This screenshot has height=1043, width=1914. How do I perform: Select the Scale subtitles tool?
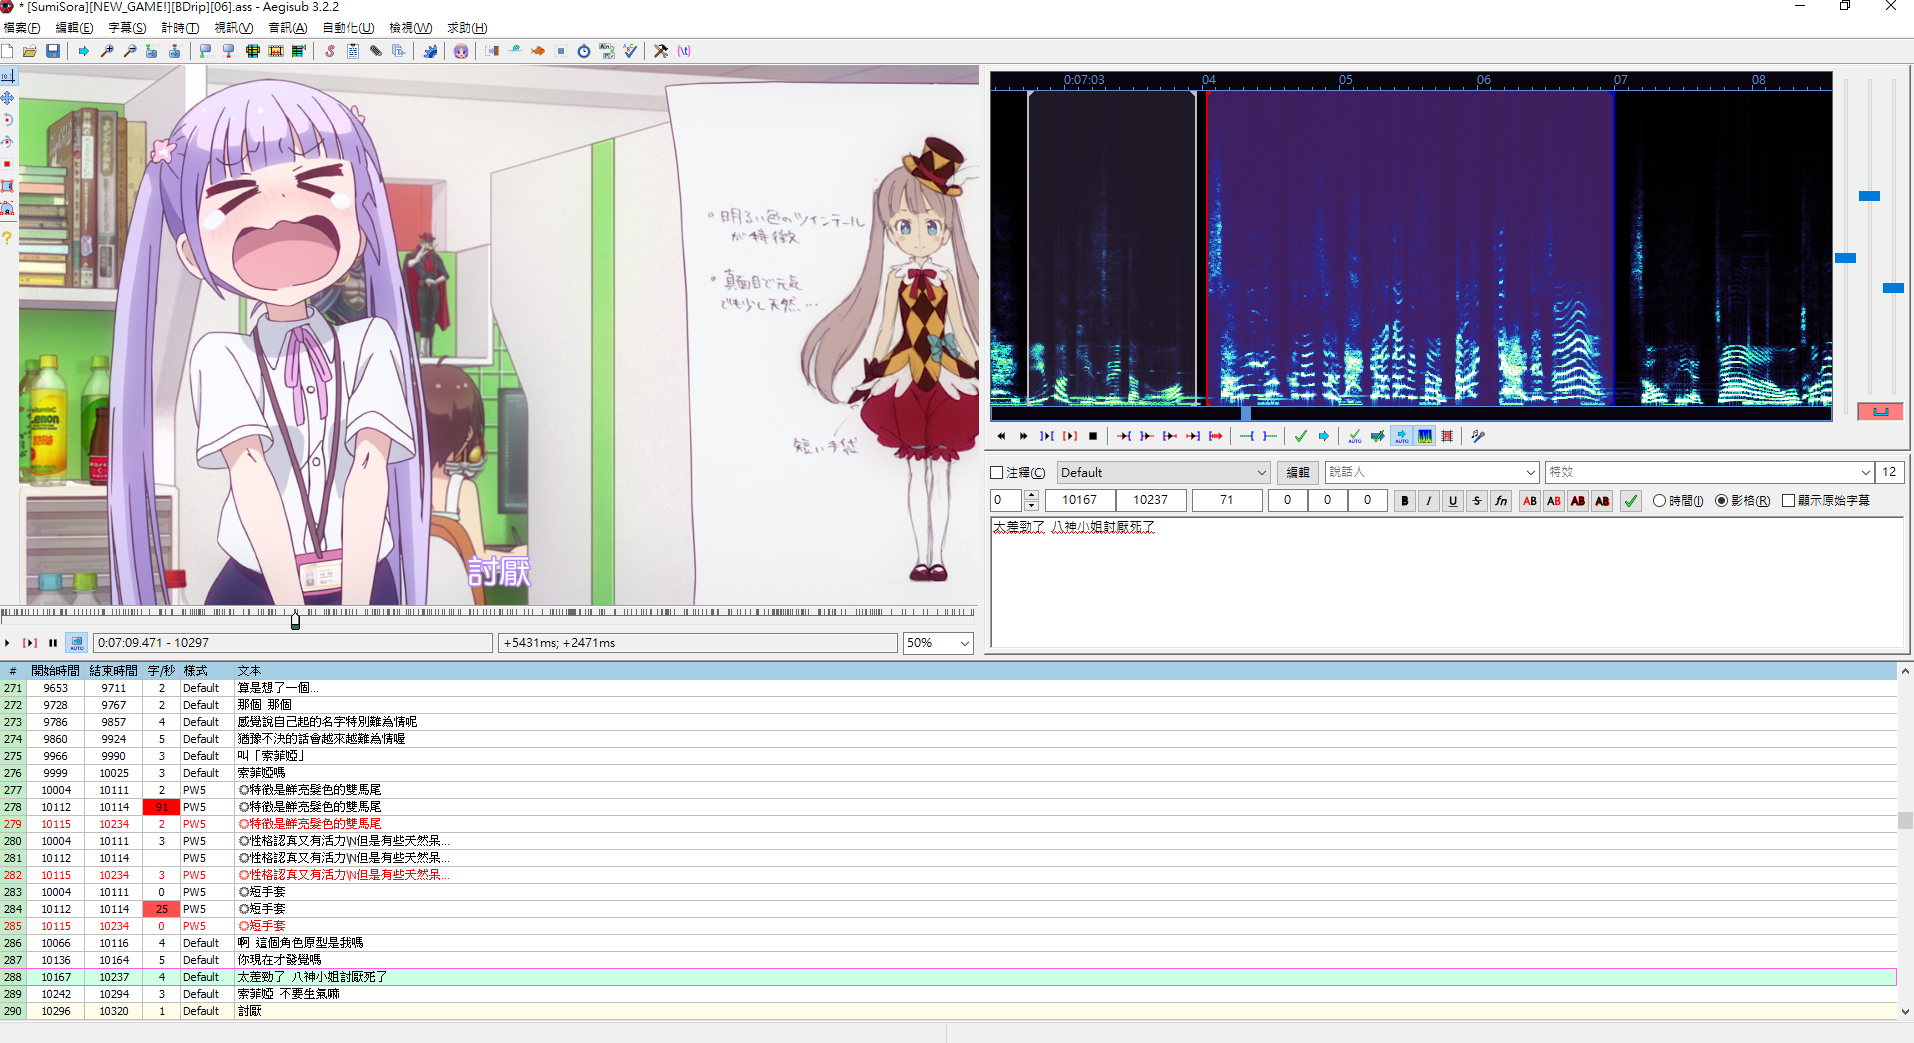click(x=8, y=164)
